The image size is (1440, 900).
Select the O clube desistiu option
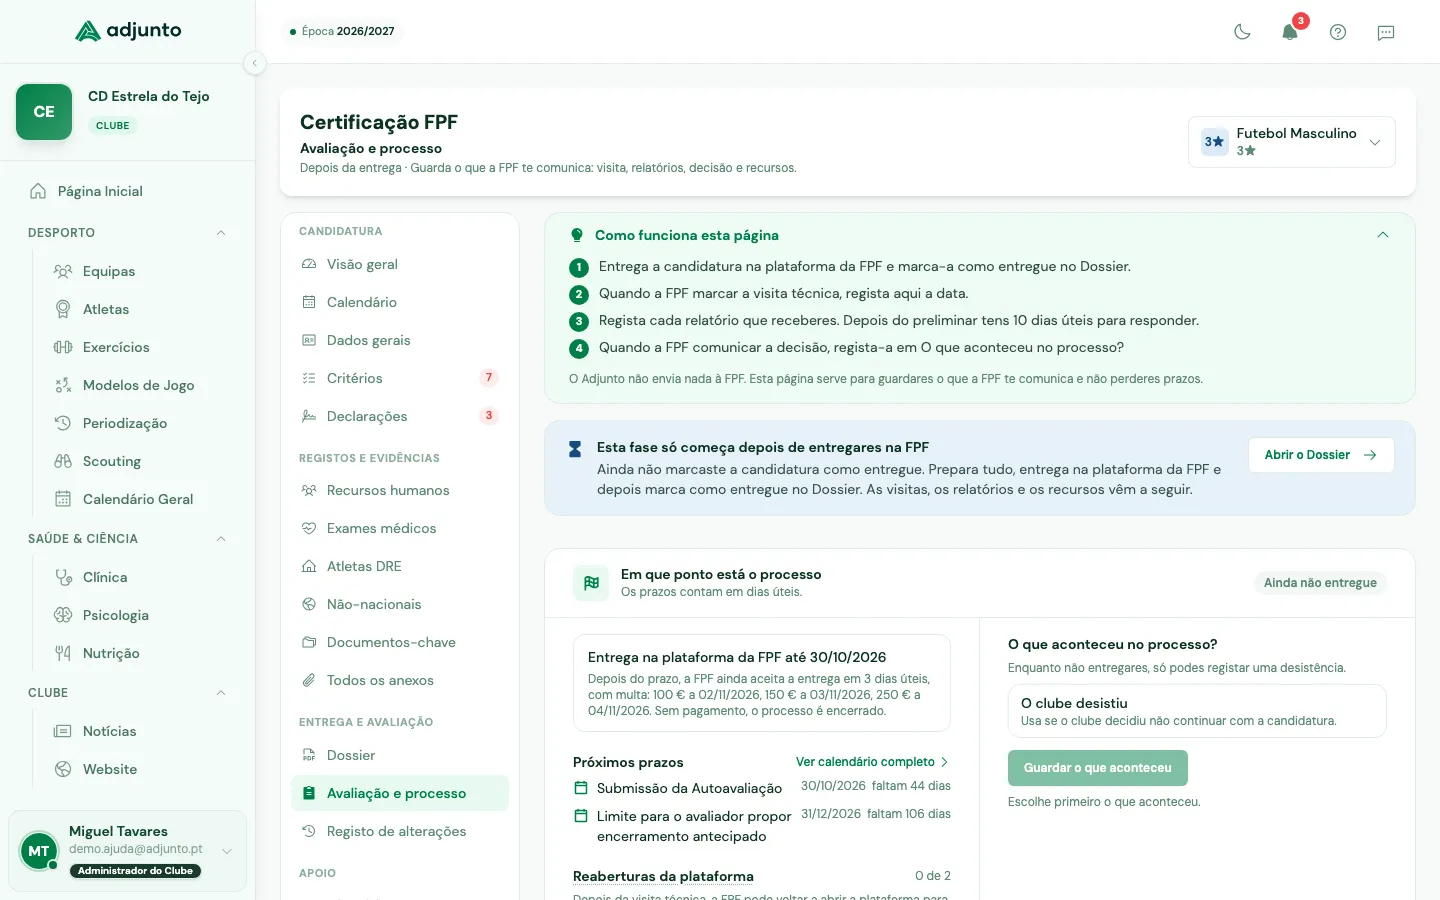1197,711
